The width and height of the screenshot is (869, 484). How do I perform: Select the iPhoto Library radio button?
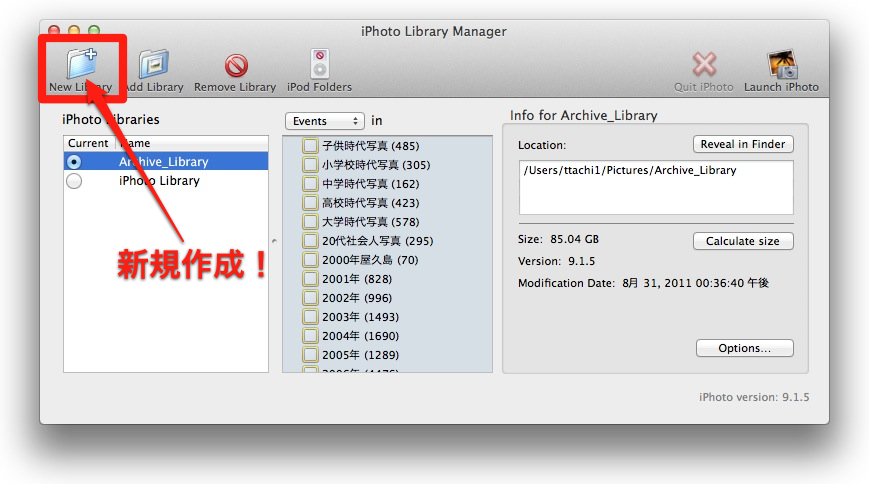(74, 181)
